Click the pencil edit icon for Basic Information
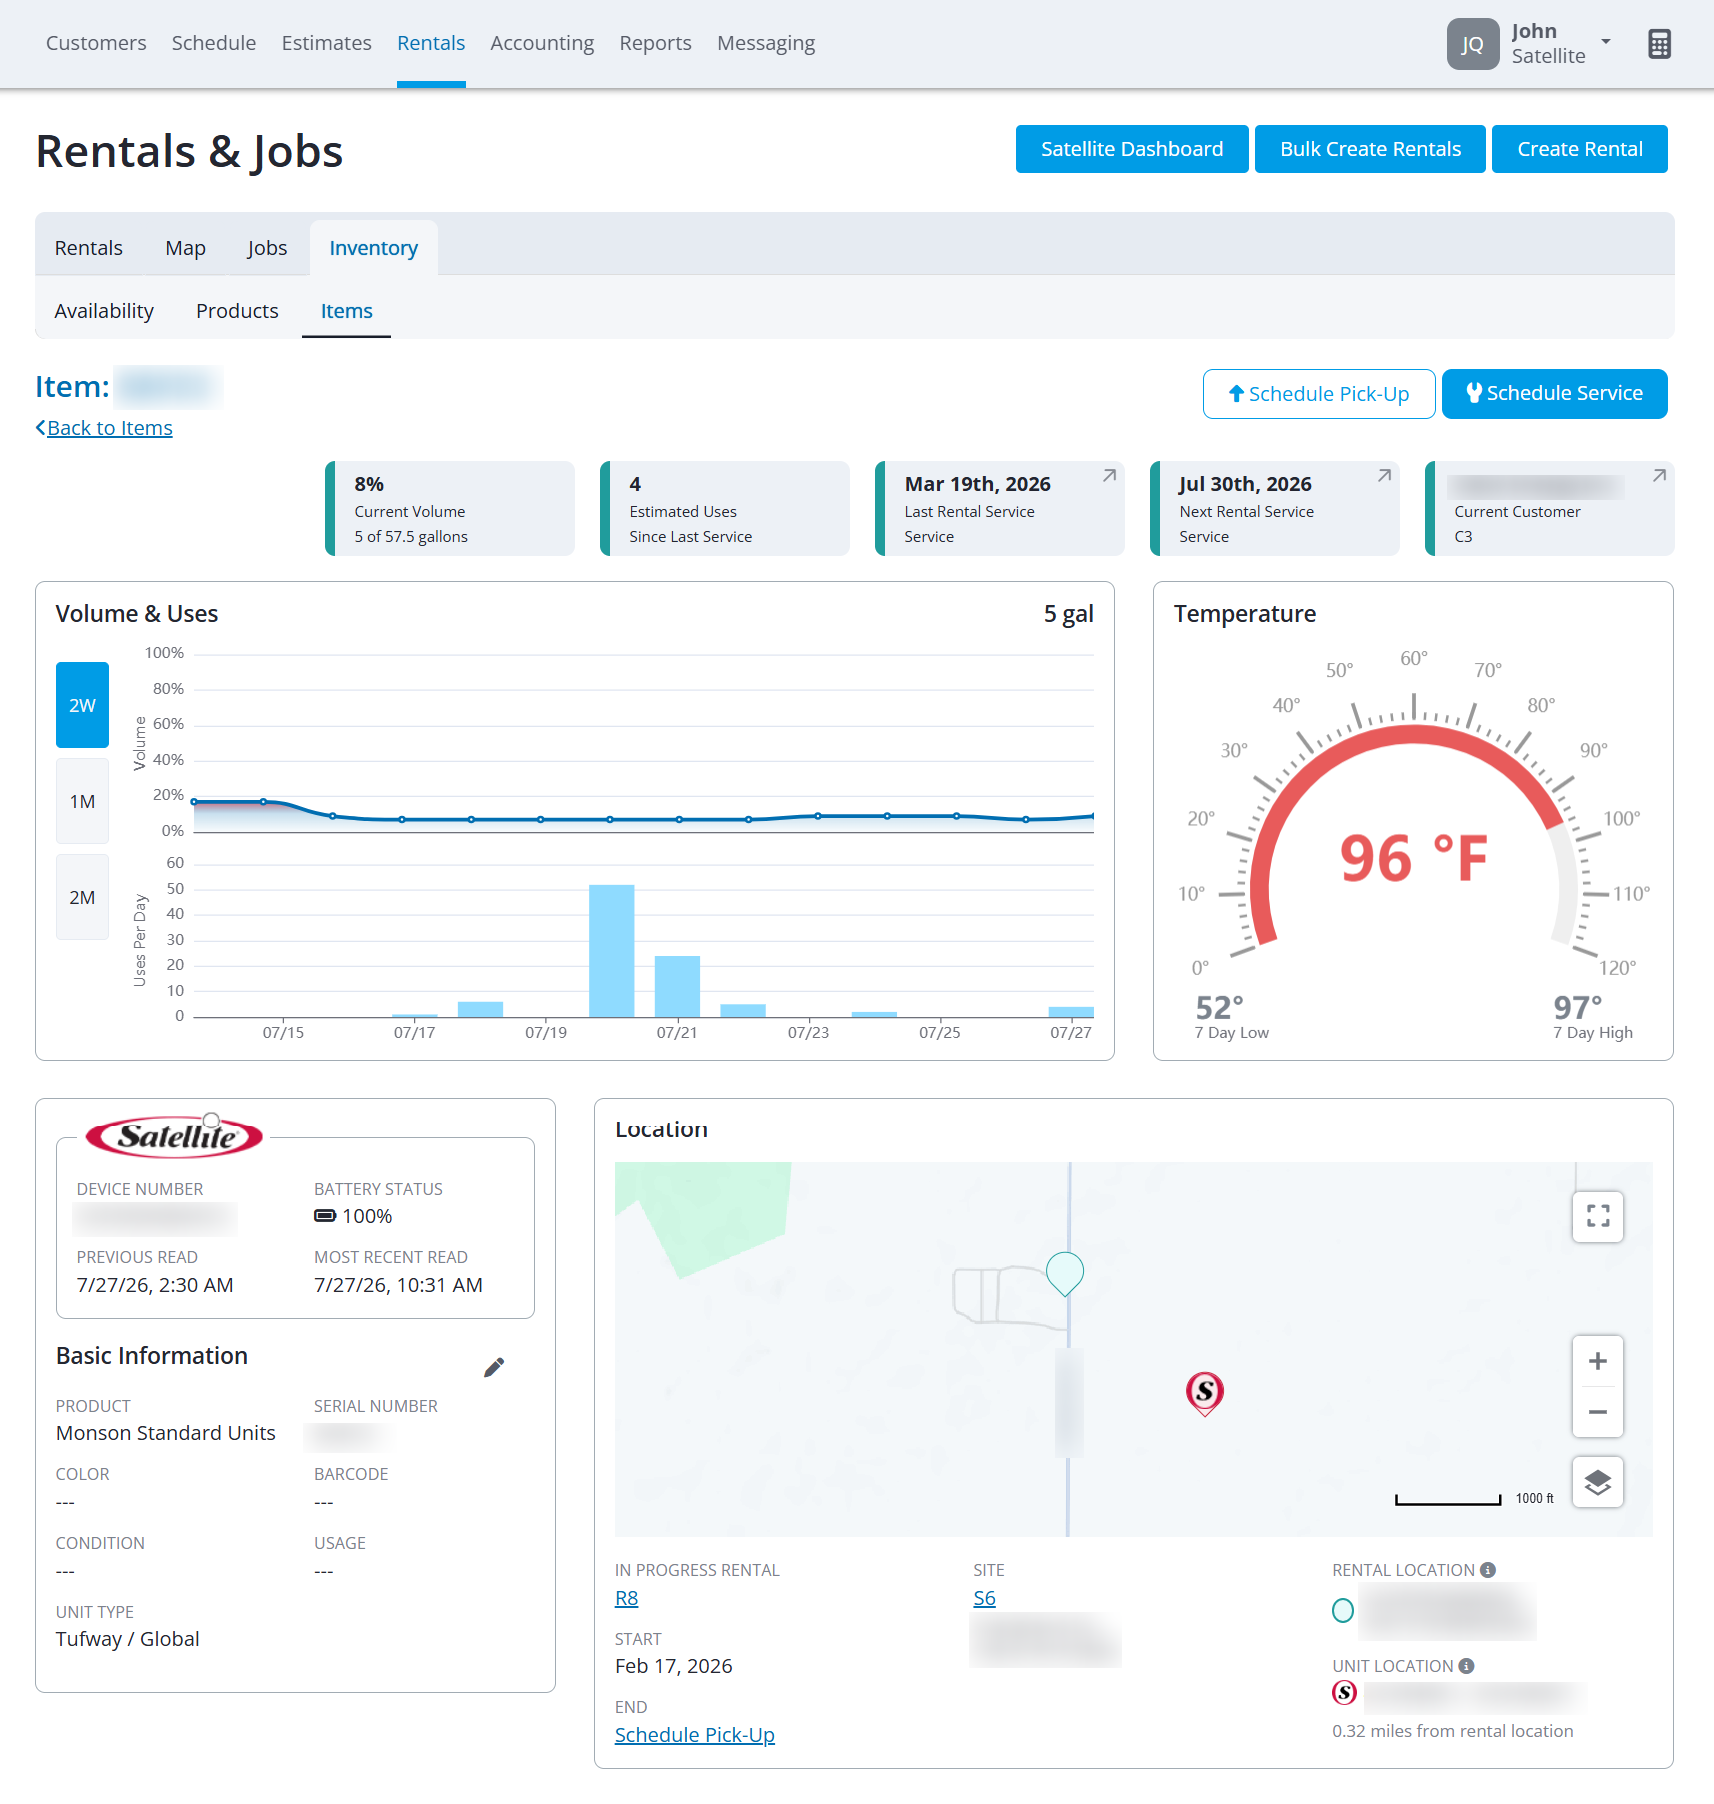This screenshot has height=1804, width=1714. coord(494,1367)
